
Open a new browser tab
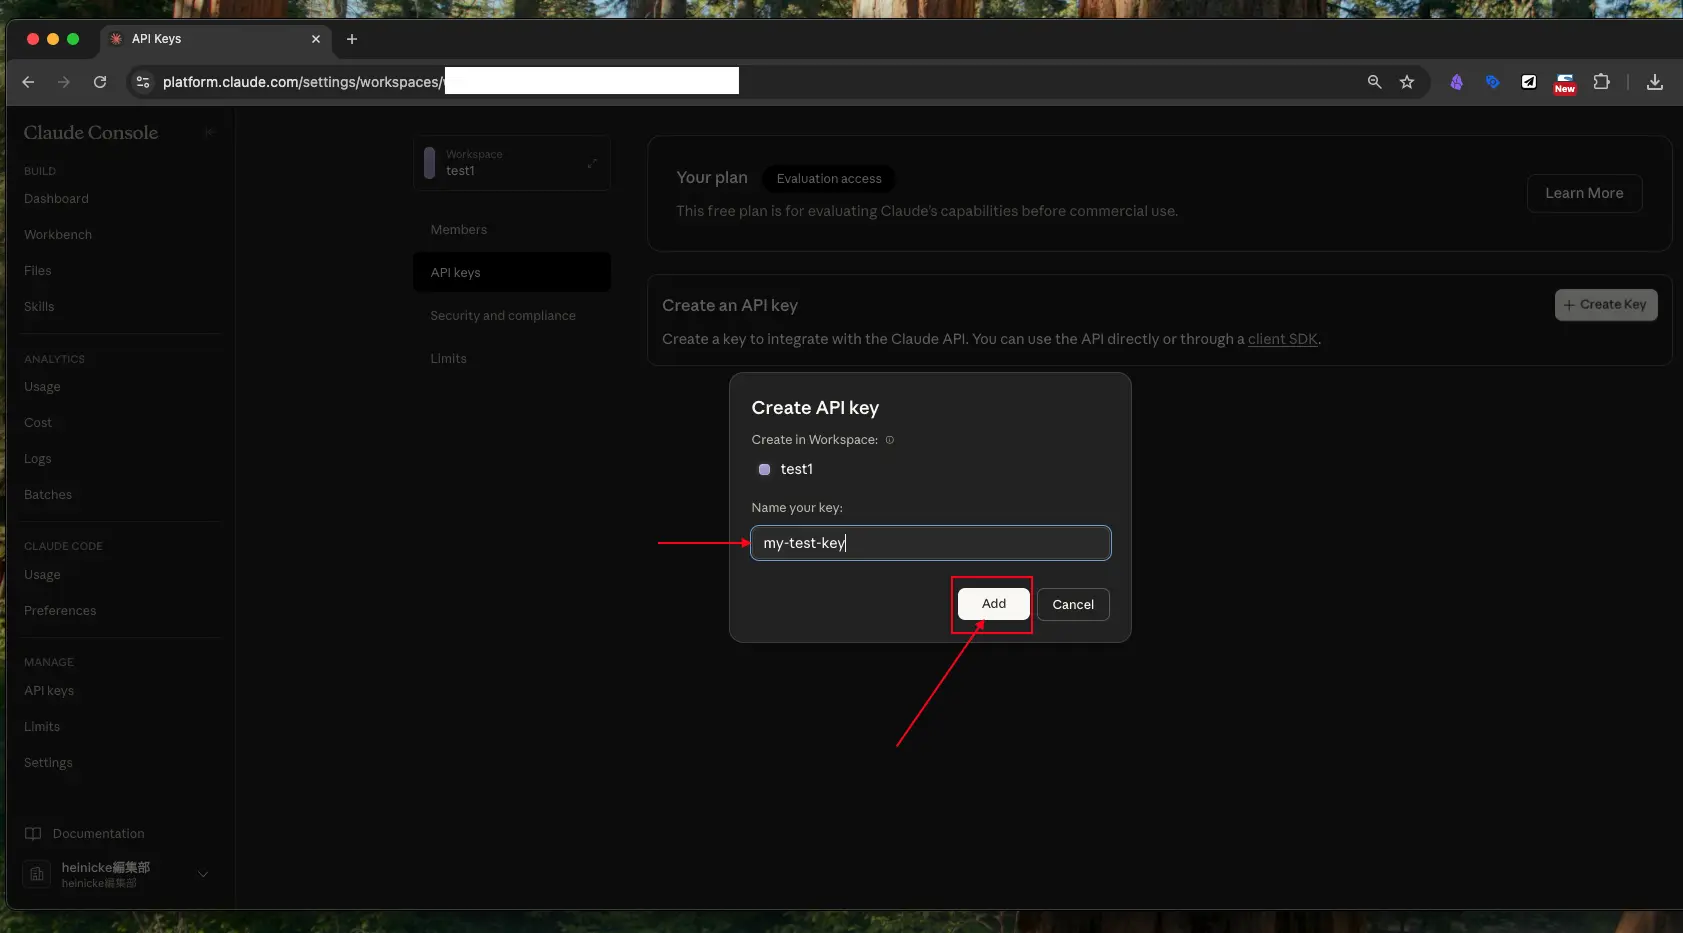[x=352, y=39]
